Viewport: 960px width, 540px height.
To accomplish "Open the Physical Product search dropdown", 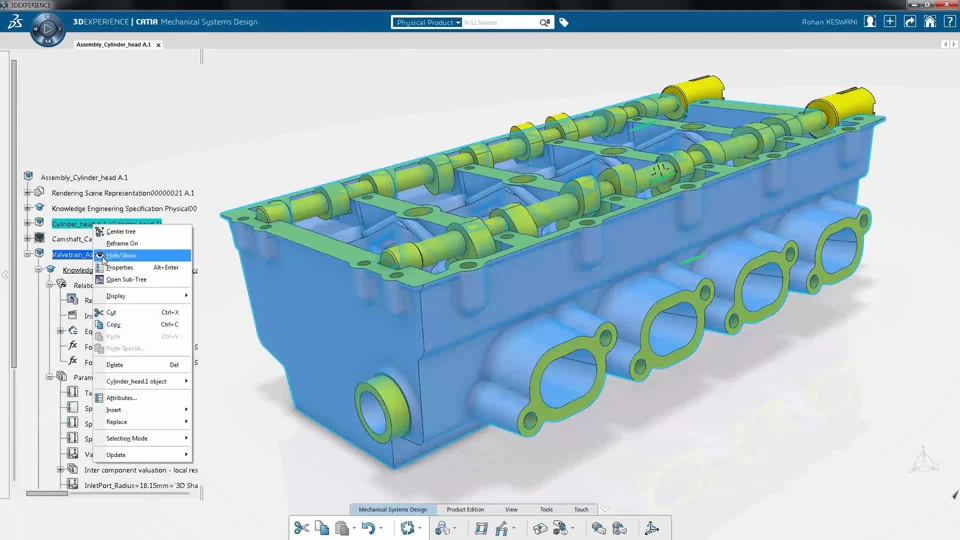I will pos(427,23).
